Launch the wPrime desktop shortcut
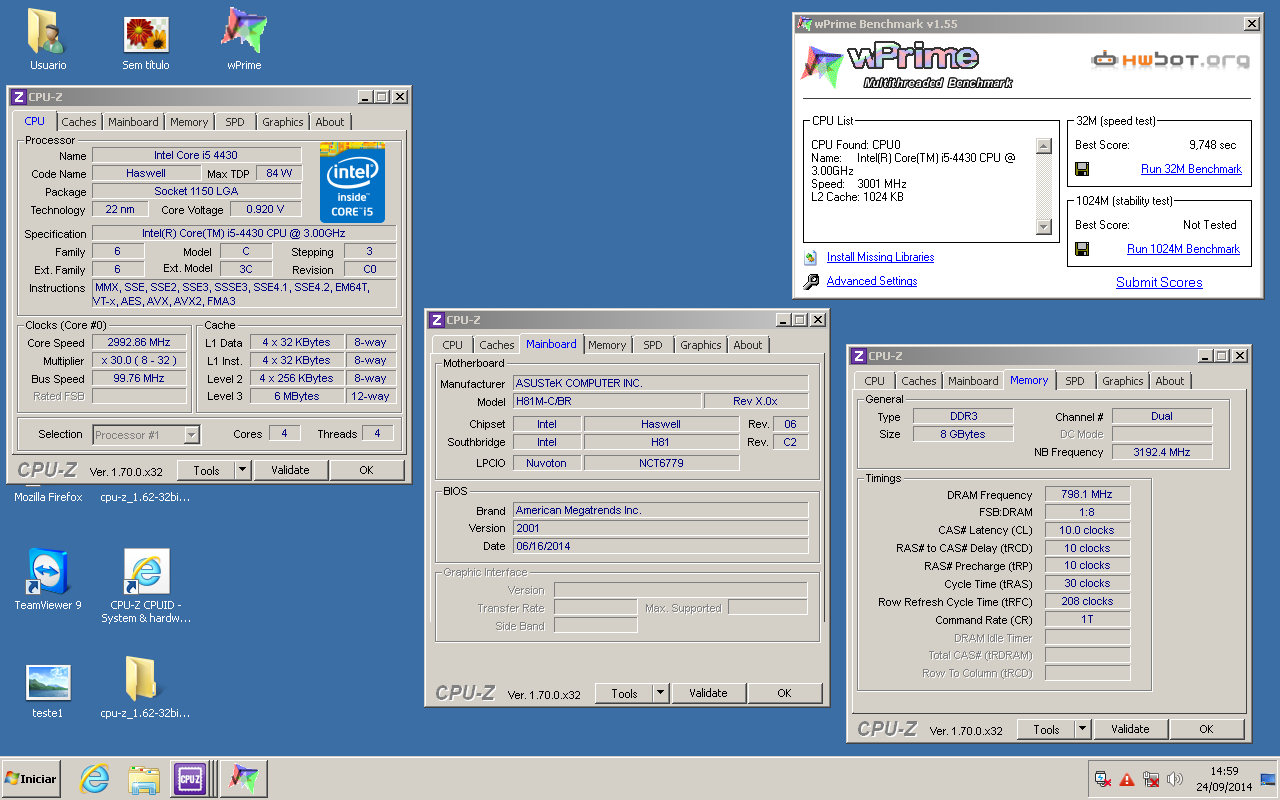The height and width of the screenshot is (800, 1280). pos(244,40)
